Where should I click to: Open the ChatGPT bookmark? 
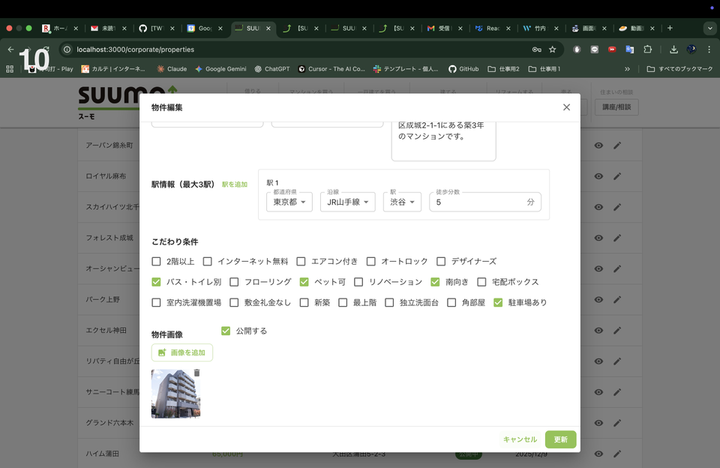[x=272, y=69]
